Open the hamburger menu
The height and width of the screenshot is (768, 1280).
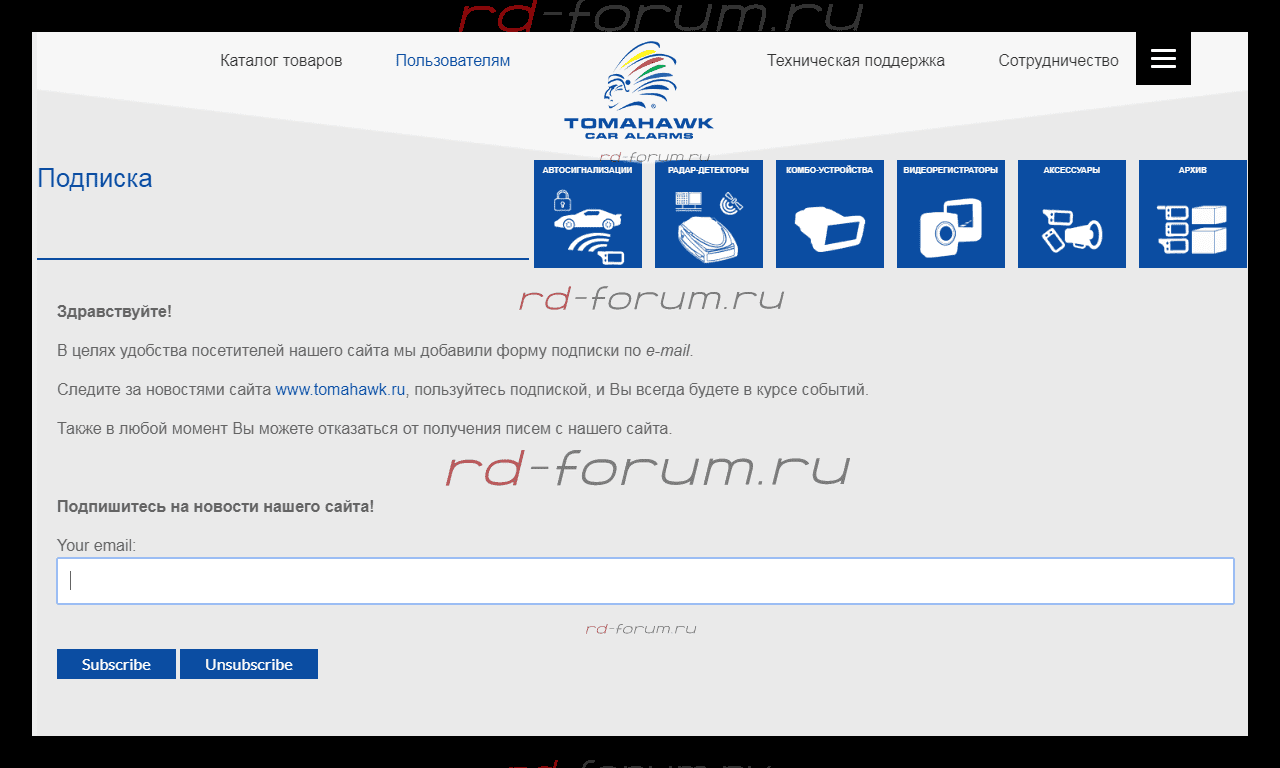(x=1163, y=59)
